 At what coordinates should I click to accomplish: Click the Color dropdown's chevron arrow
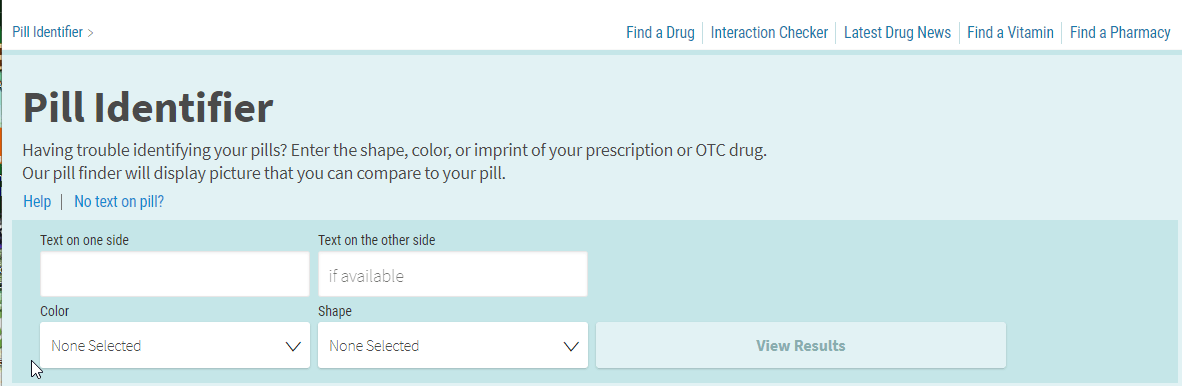pyautogui.click(x=293, y=346)
